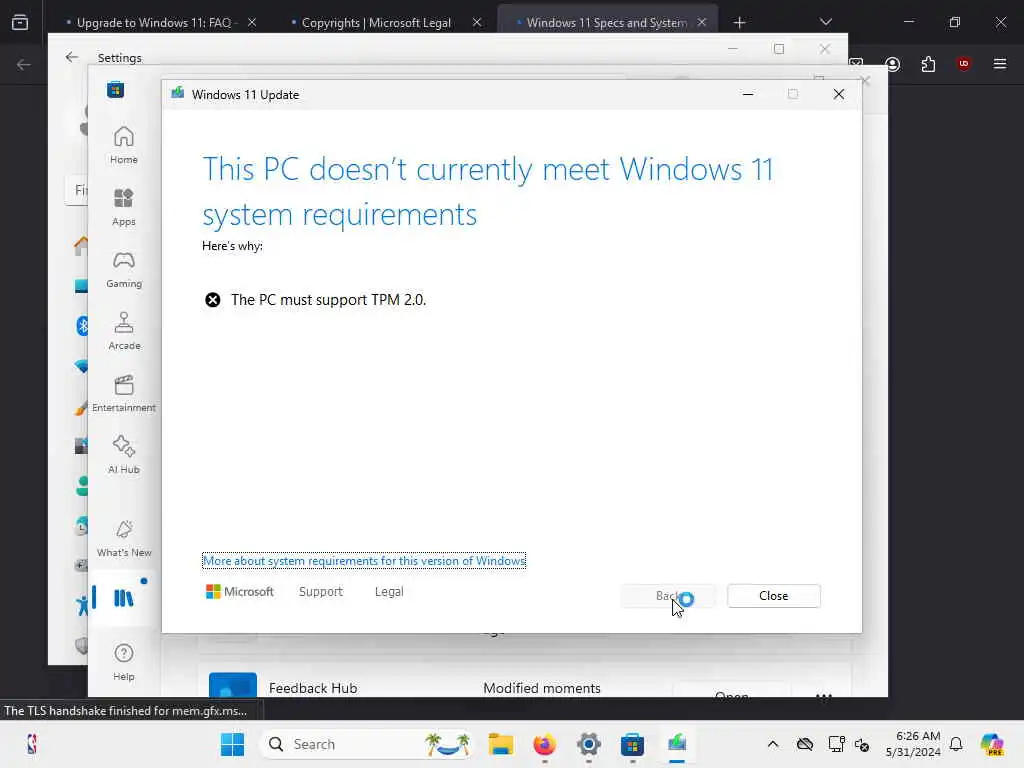Open a new Firefox tab
1024x768 pixels.
click(739, 22)
